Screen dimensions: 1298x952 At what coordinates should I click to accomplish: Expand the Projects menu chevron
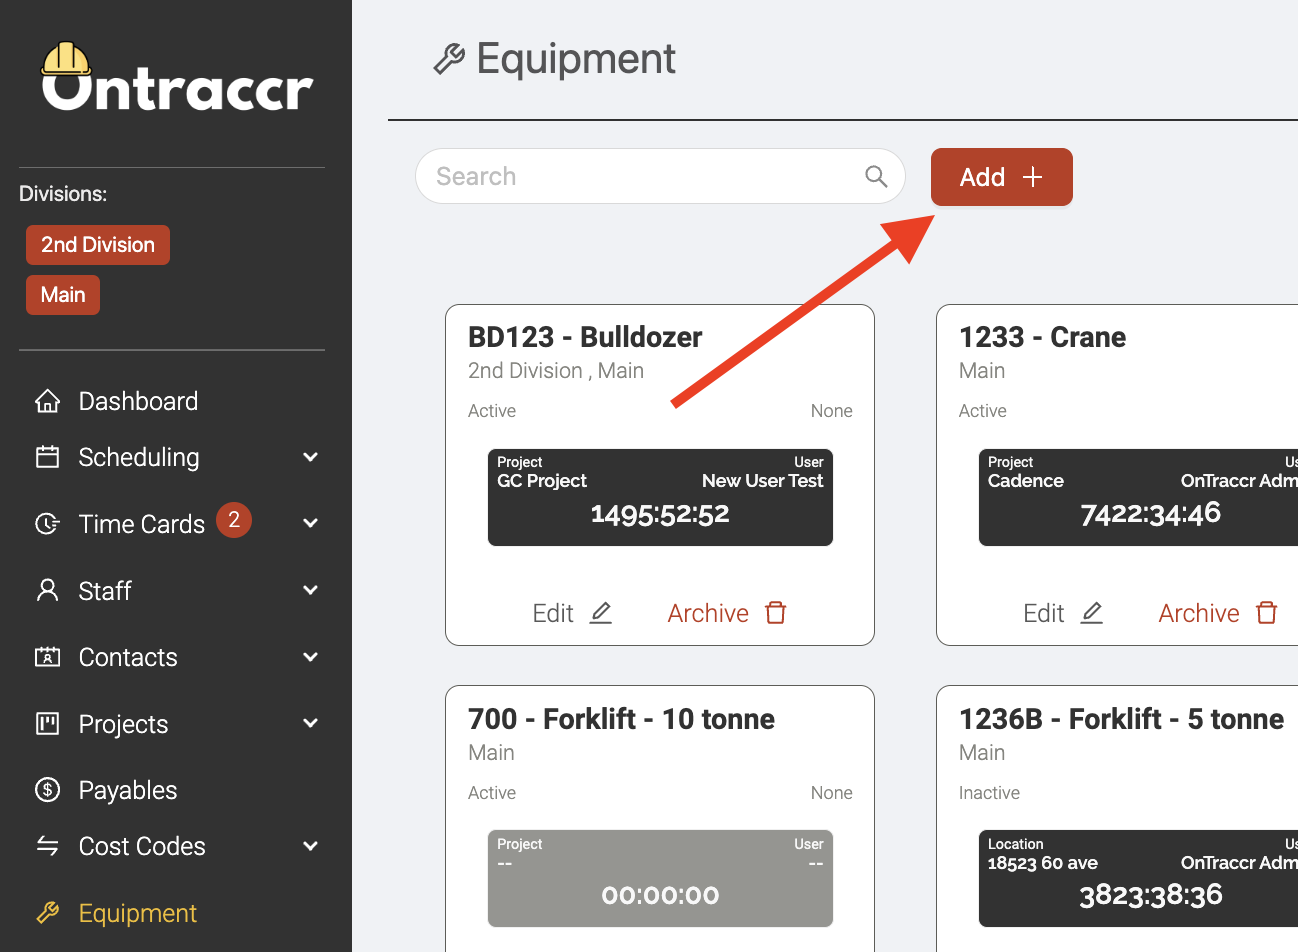tap(311, 723)
